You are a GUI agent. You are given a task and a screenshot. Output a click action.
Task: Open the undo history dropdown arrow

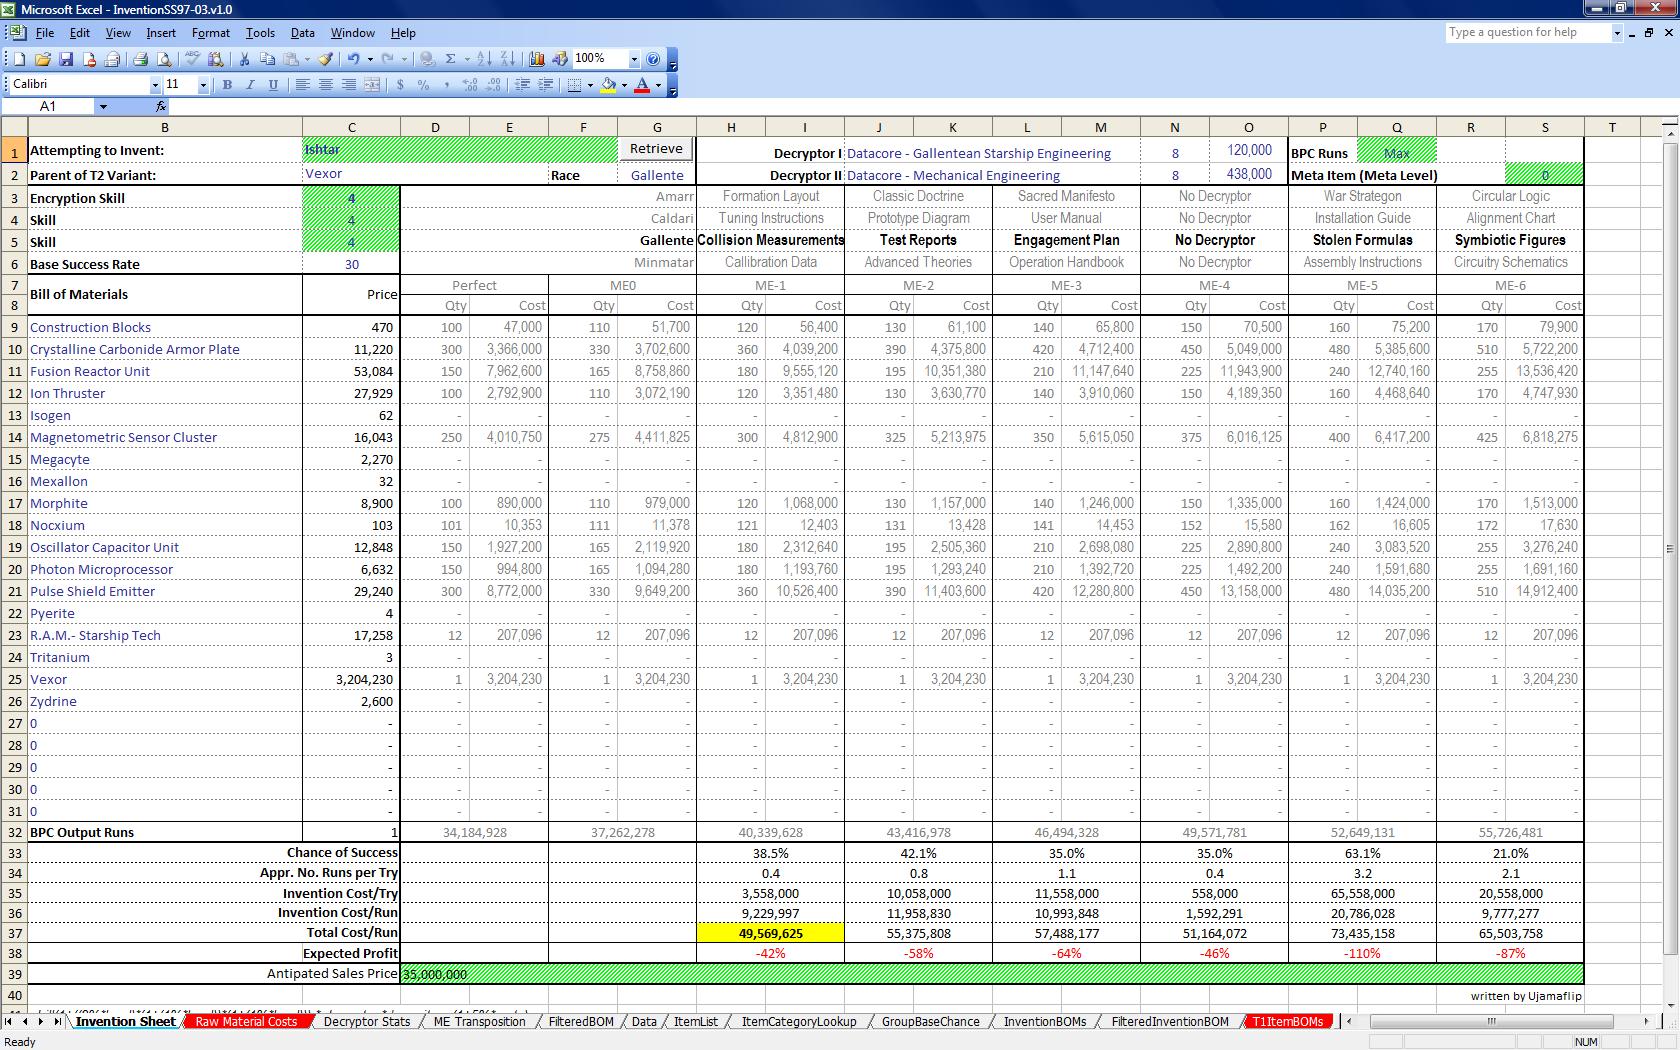click(370, 59)
